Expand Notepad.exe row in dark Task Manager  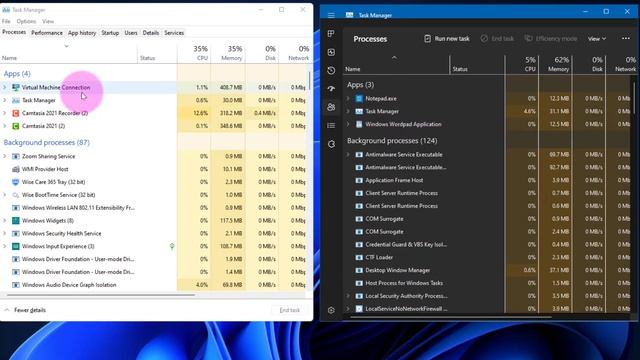[x=348, y=98]
